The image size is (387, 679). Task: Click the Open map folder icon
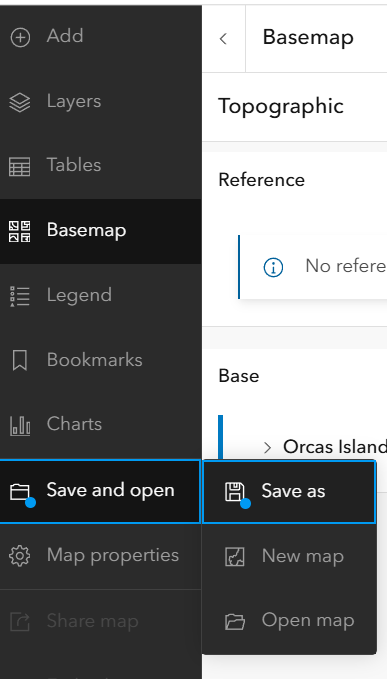235,621
